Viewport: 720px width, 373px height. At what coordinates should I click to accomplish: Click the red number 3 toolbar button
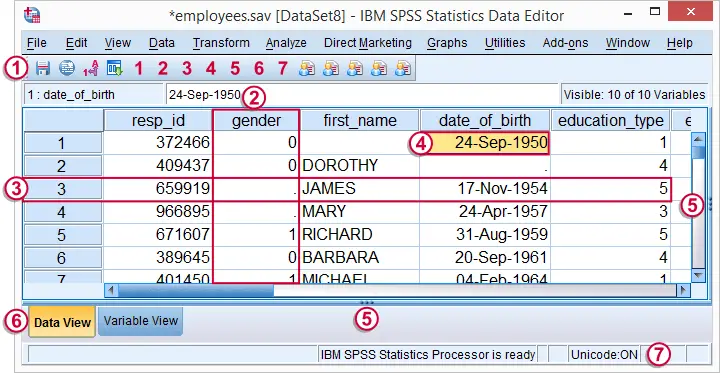[186, 69]
